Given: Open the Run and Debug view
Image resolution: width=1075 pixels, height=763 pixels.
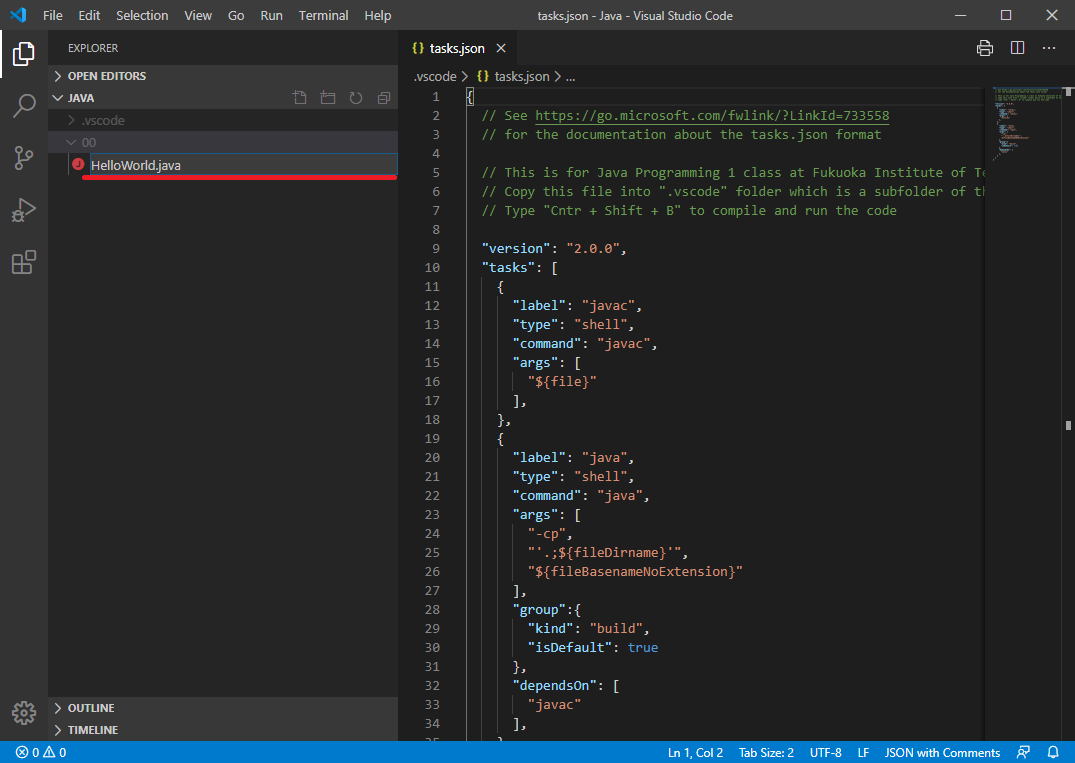Looking at the screenshot, I should [23, 210].
